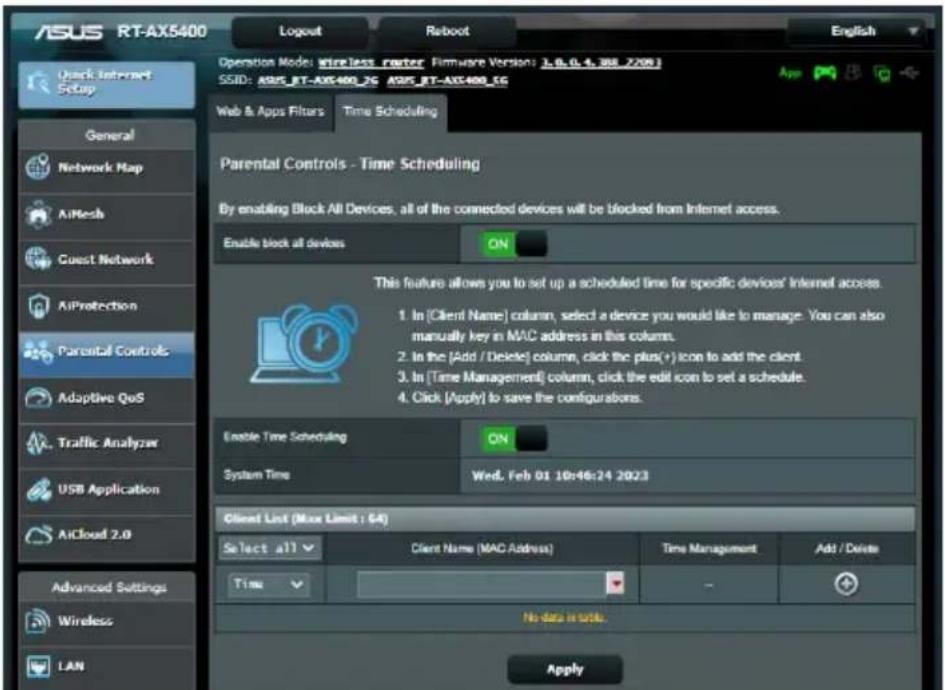Open the Wireless signal icon

coord(38,621)
